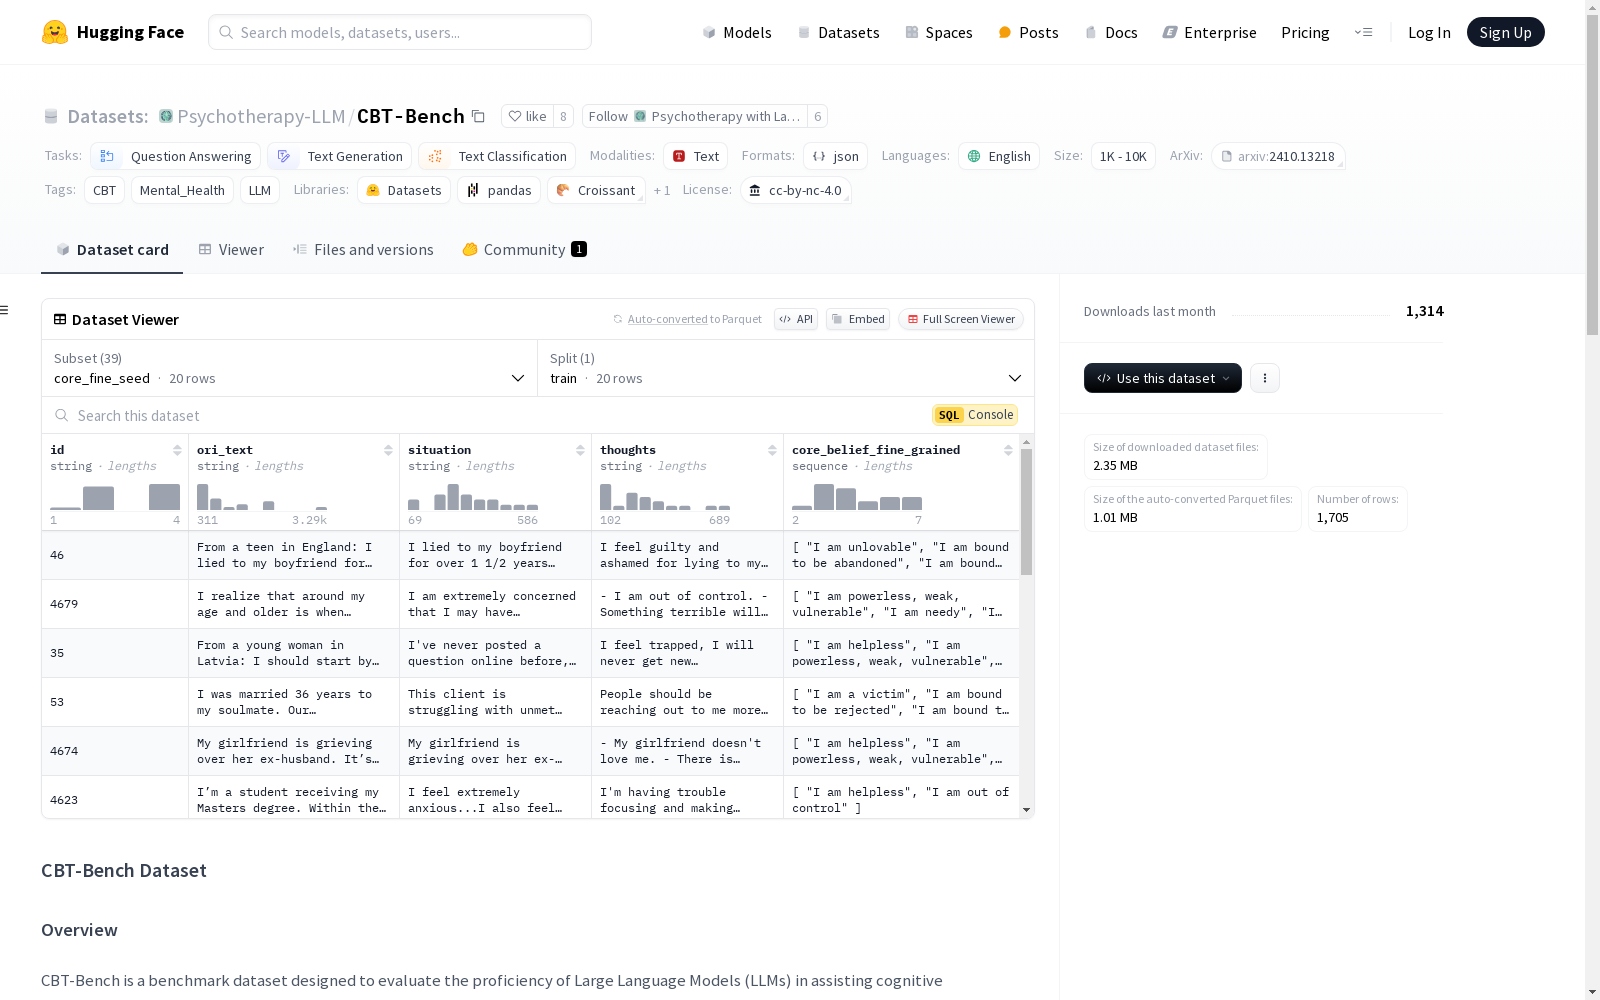Select the row with id 4679
The image size is (1600, 1000).
click(x=530, y=604)
